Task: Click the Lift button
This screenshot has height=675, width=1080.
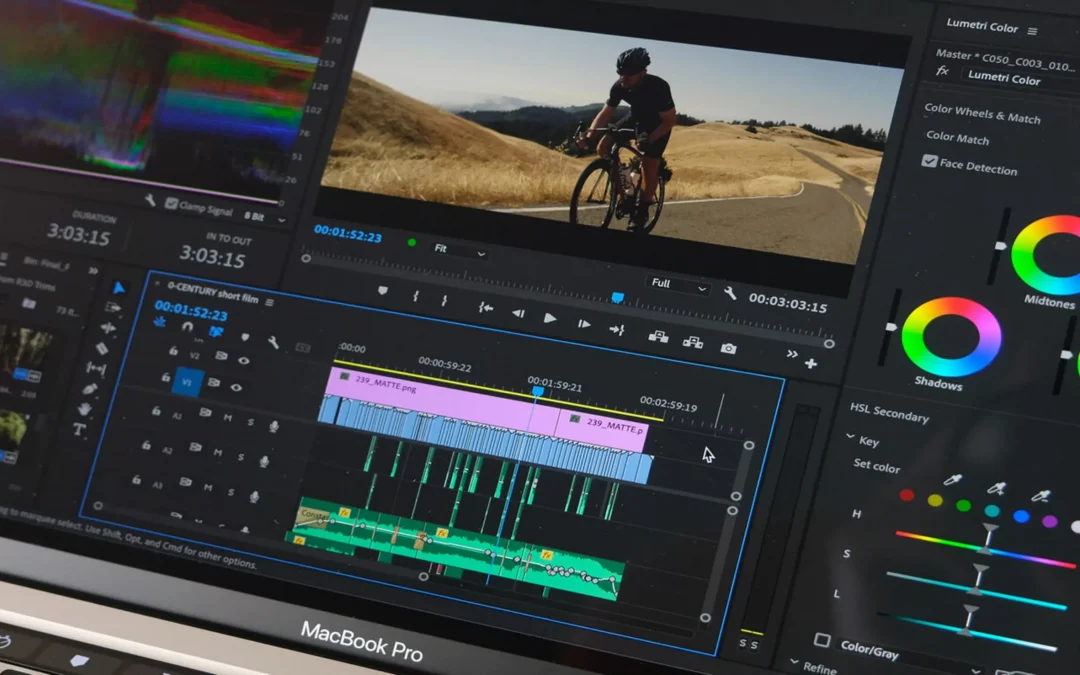Action: [658, 336]
